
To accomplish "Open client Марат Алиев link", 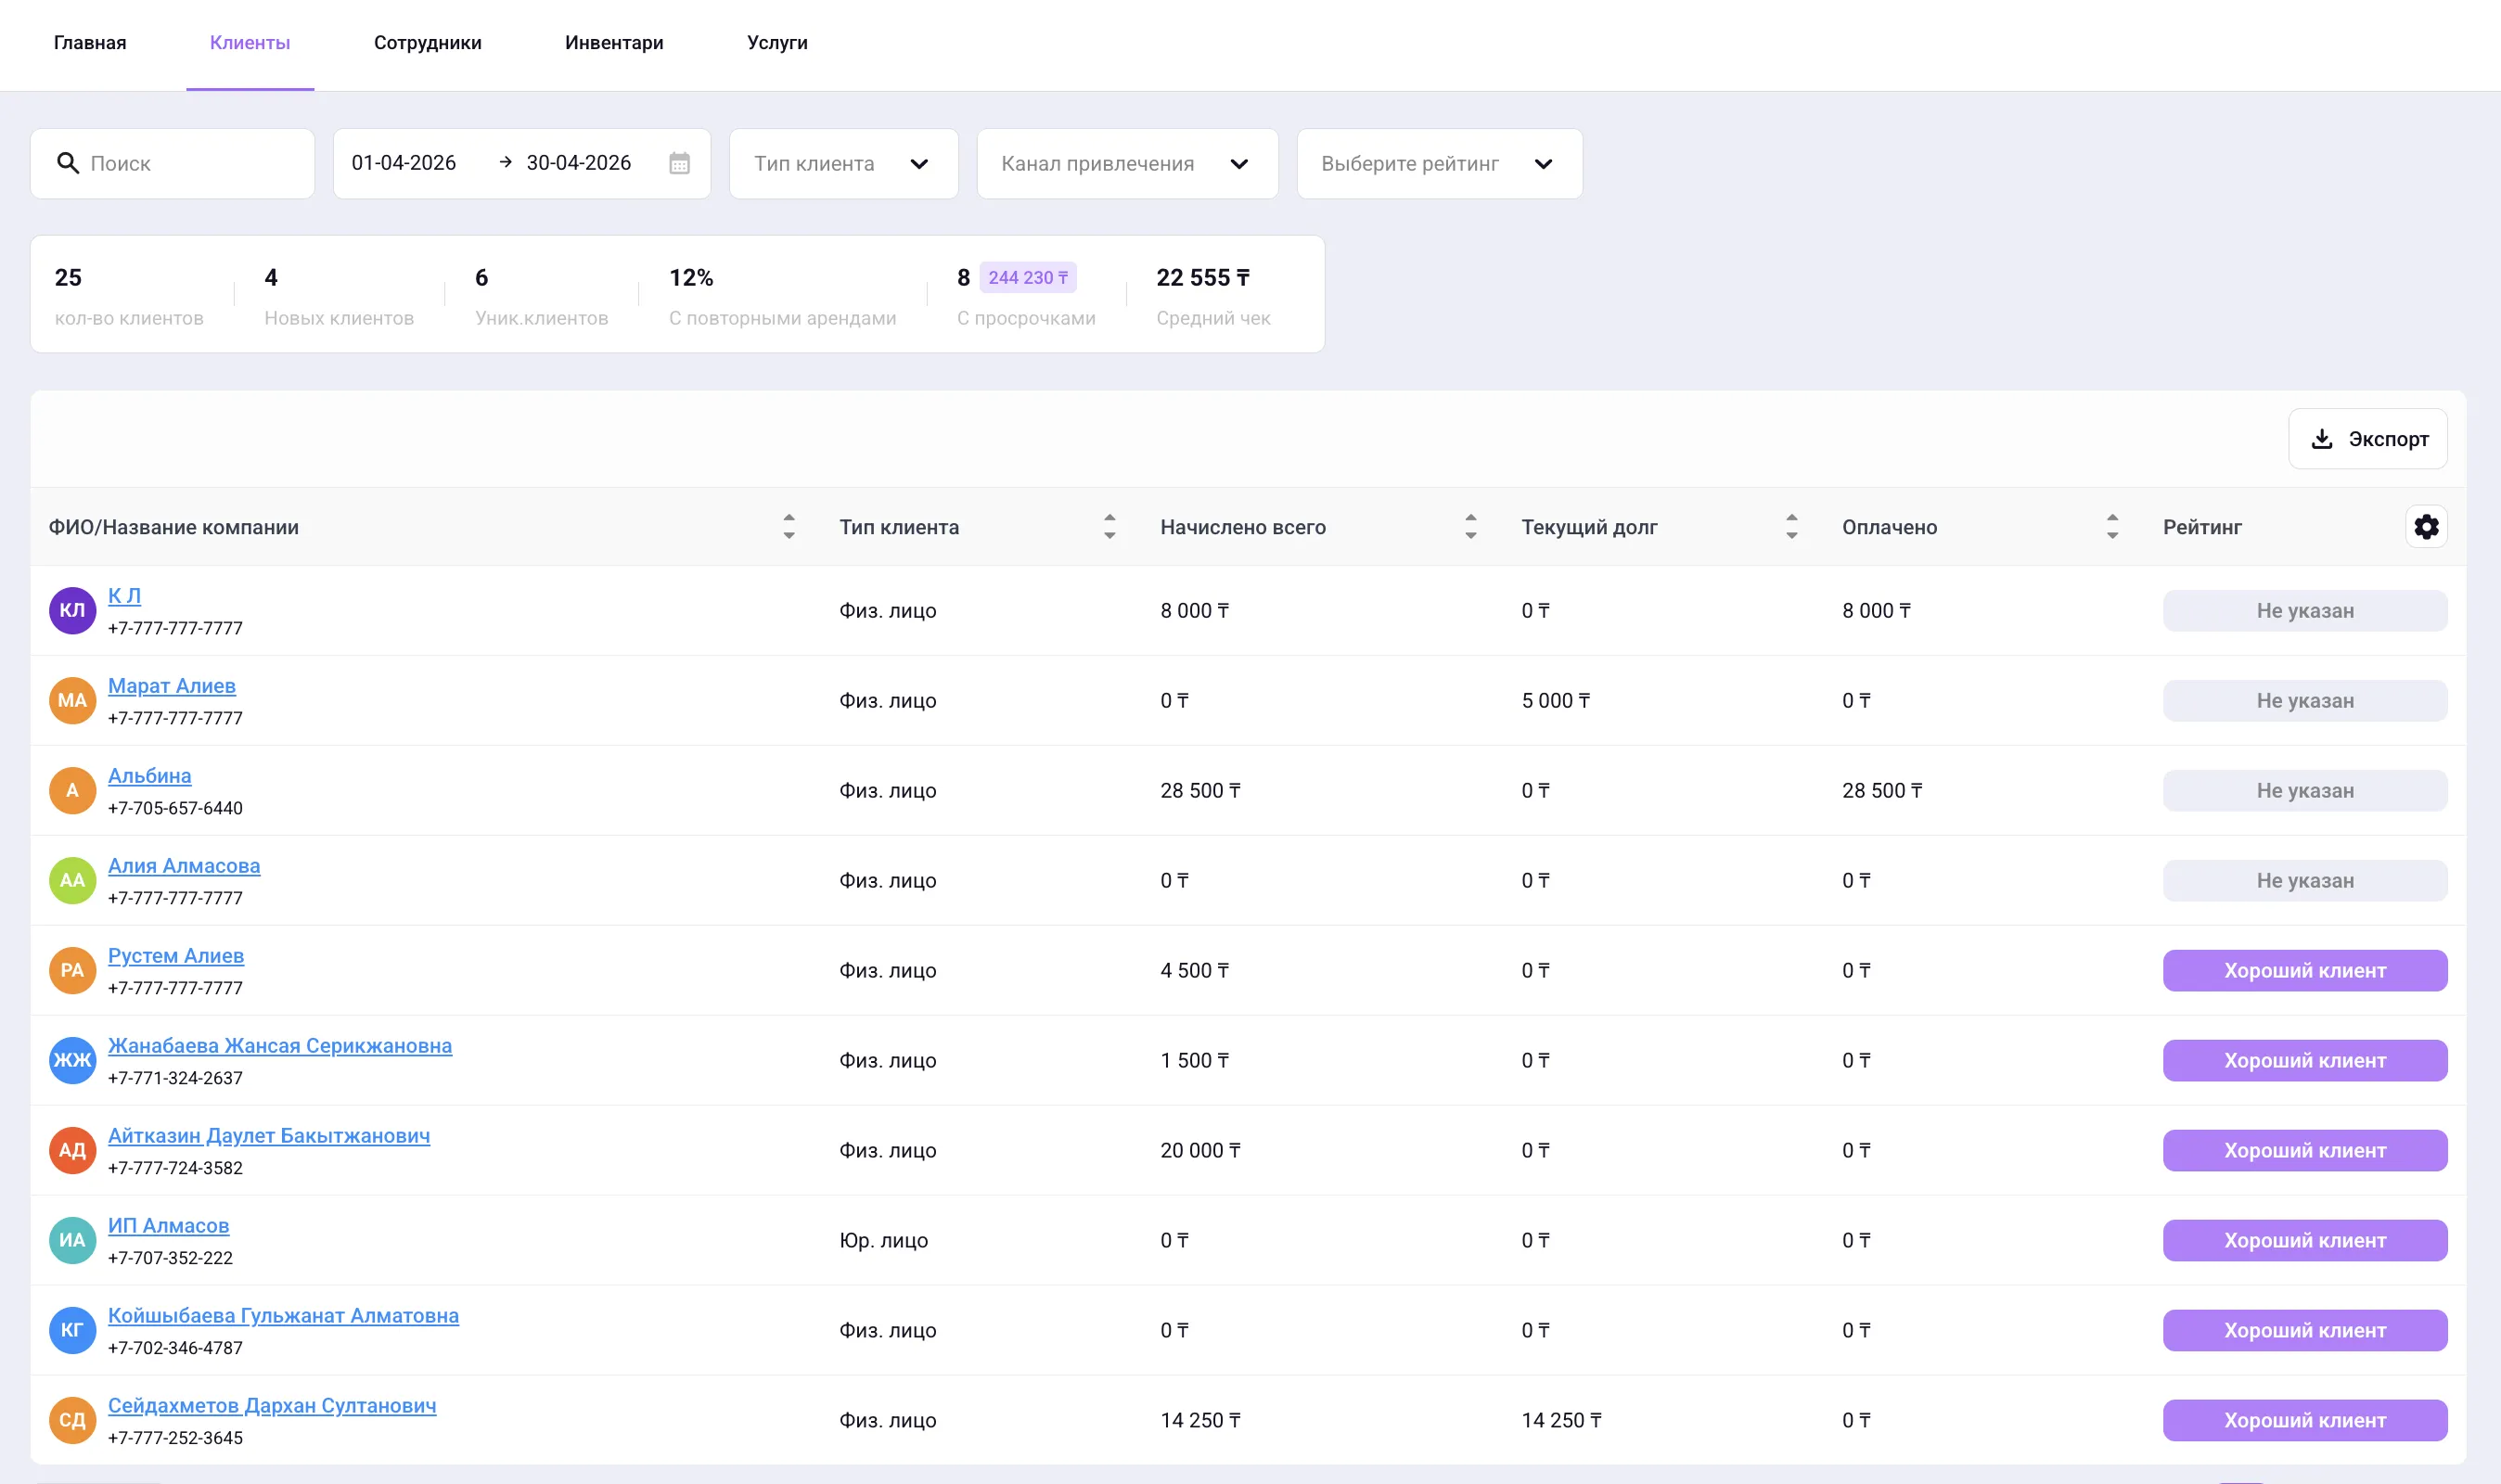I will pyautogui.click(x=172, y=686).
